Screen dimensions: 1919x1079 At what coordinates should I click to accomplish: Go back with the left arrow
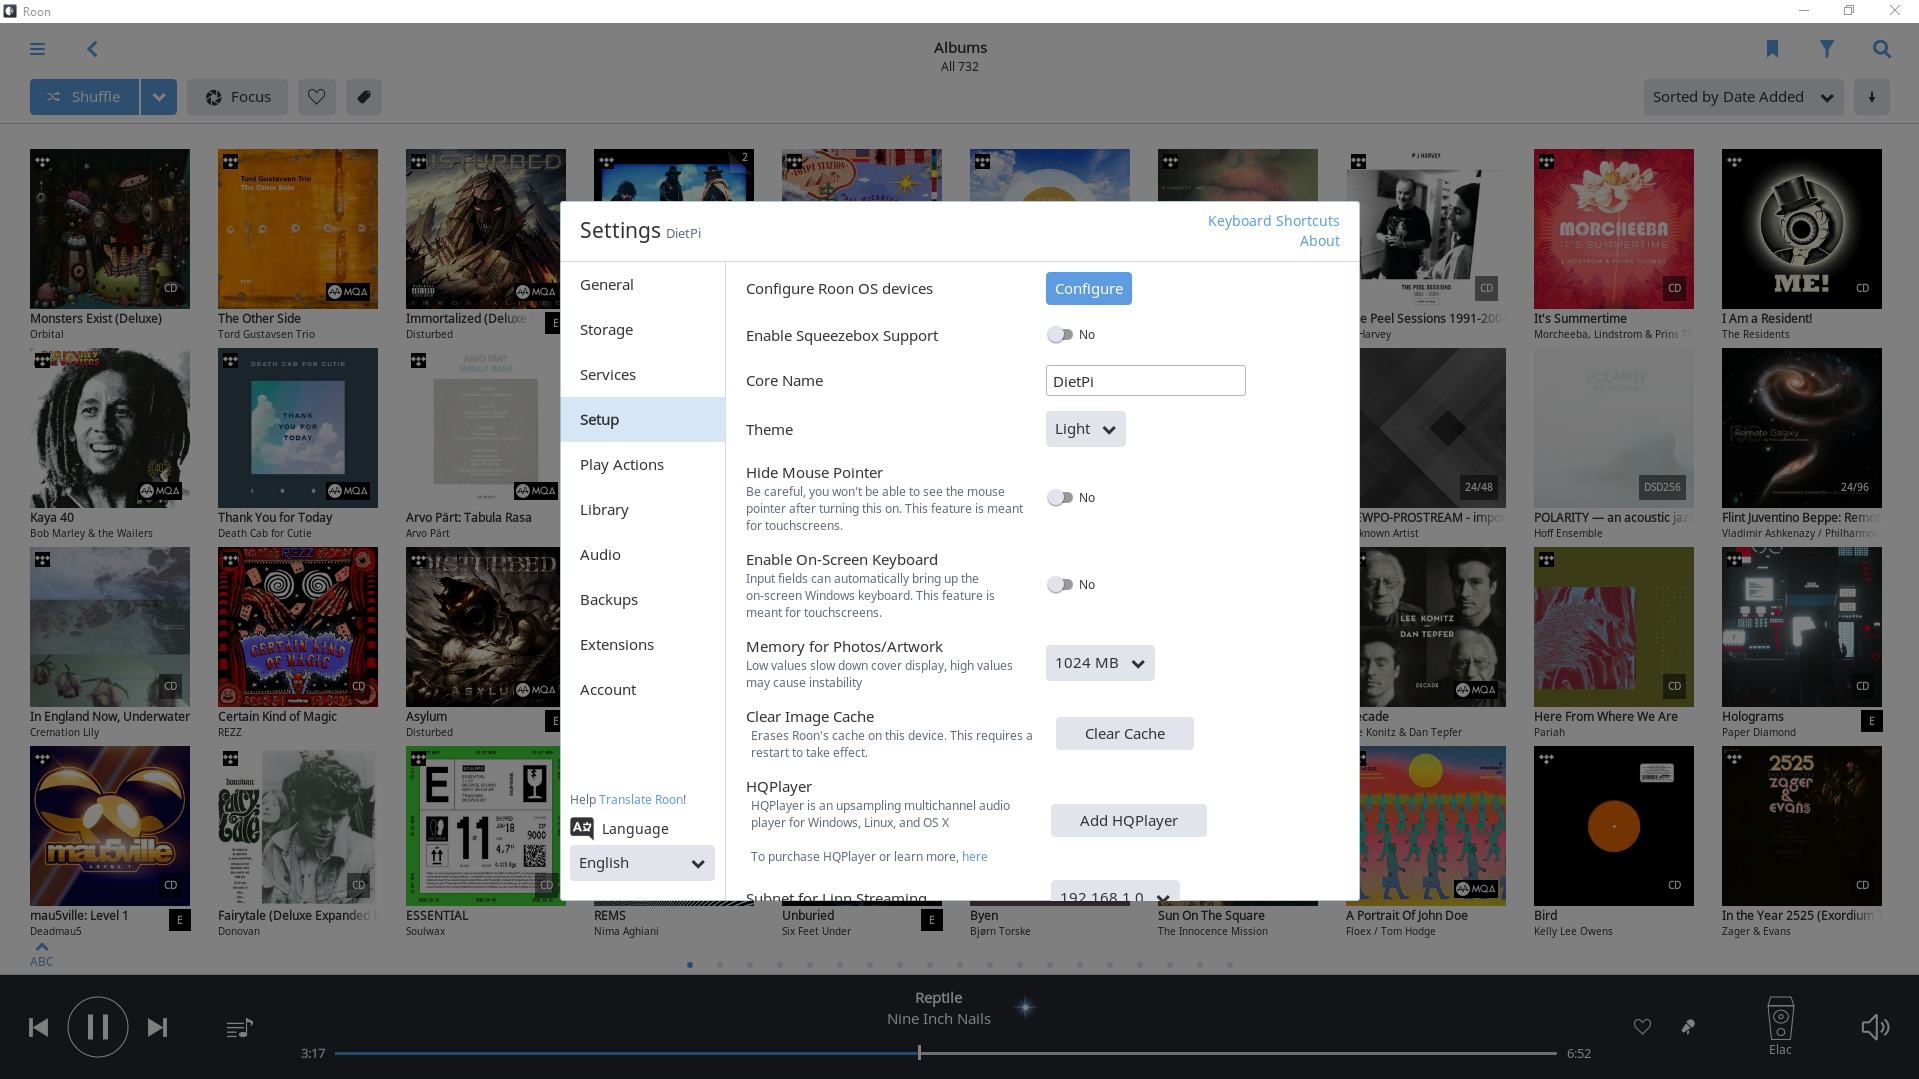pos(92,49)
